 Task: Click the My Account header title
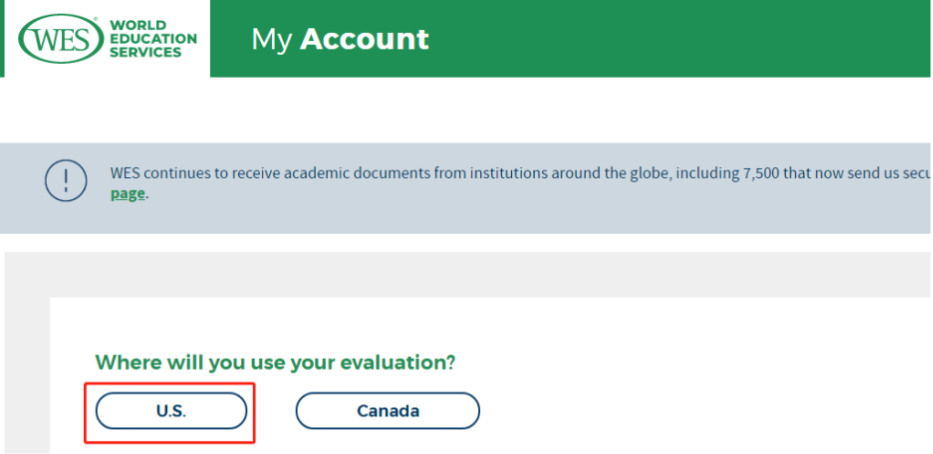click(339, 39)
